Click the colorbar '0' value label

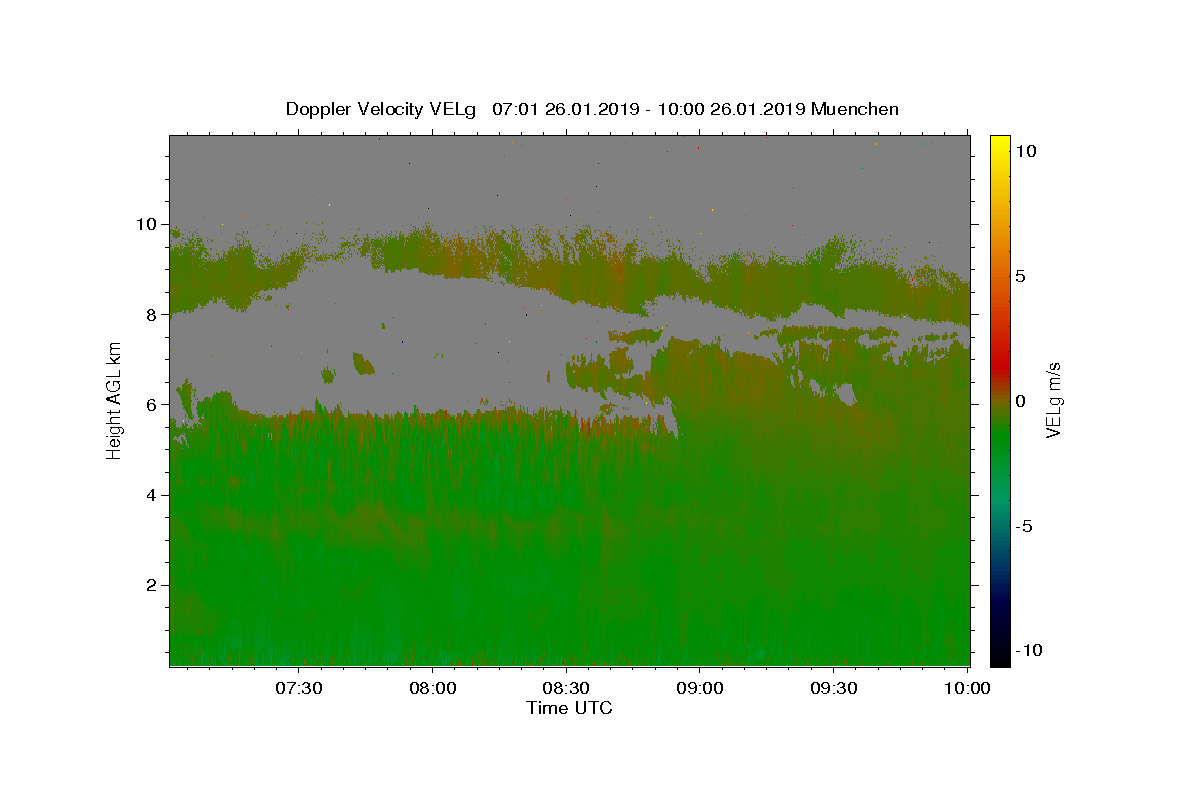click(1021, 401)
